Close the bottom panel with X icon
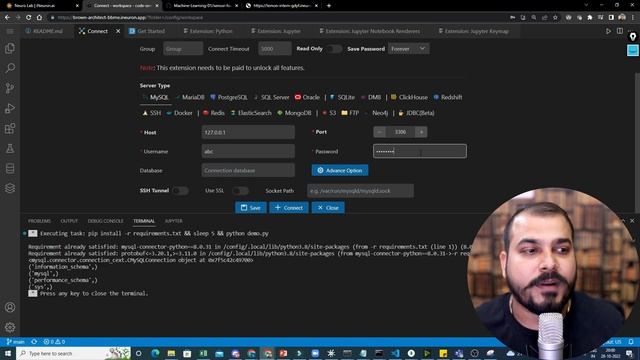This screenshot has height=360, width=640. pyautogui.click(x=632, y=220)
